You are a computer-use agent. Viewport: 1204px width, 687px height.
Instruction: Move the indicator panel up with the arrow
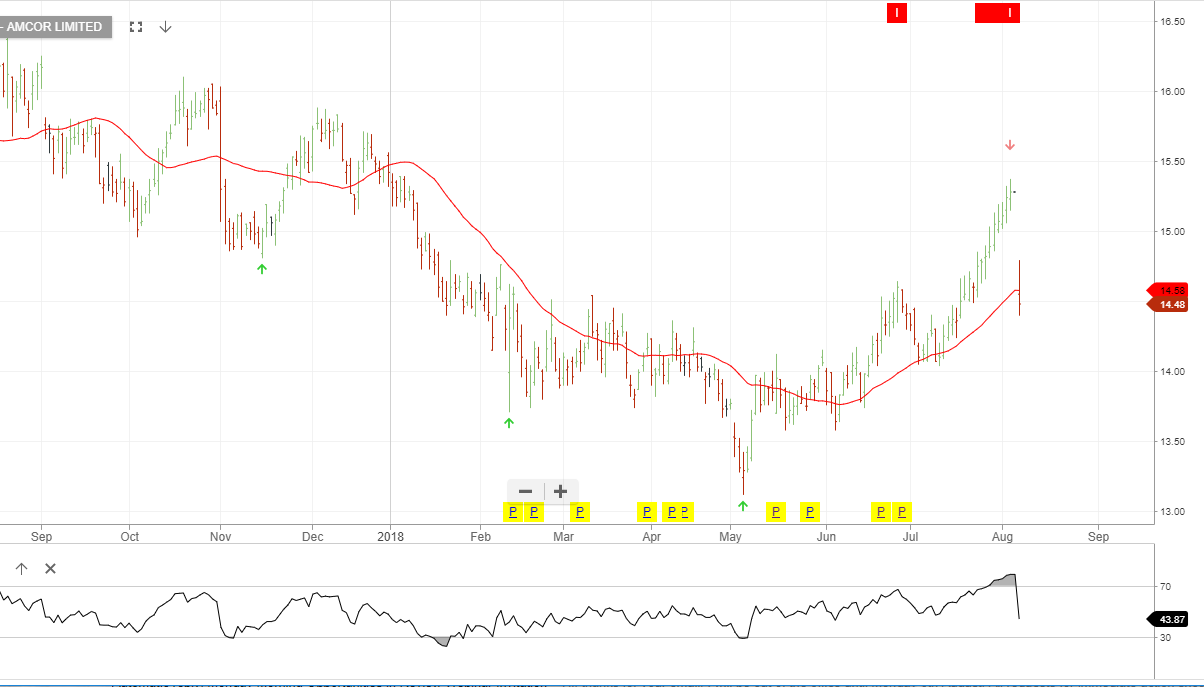click(21, 569)
